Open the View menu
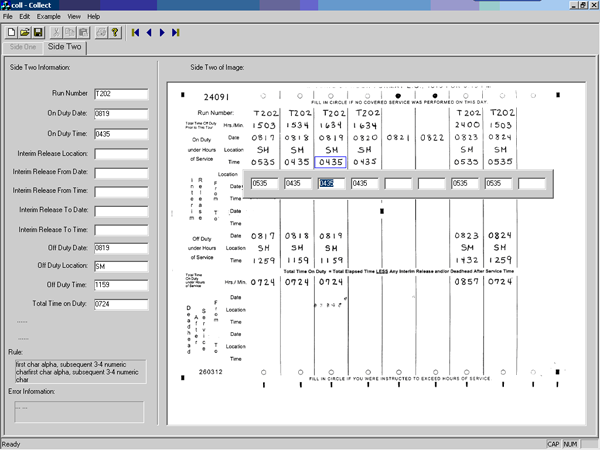 click(x=74, y=16)
